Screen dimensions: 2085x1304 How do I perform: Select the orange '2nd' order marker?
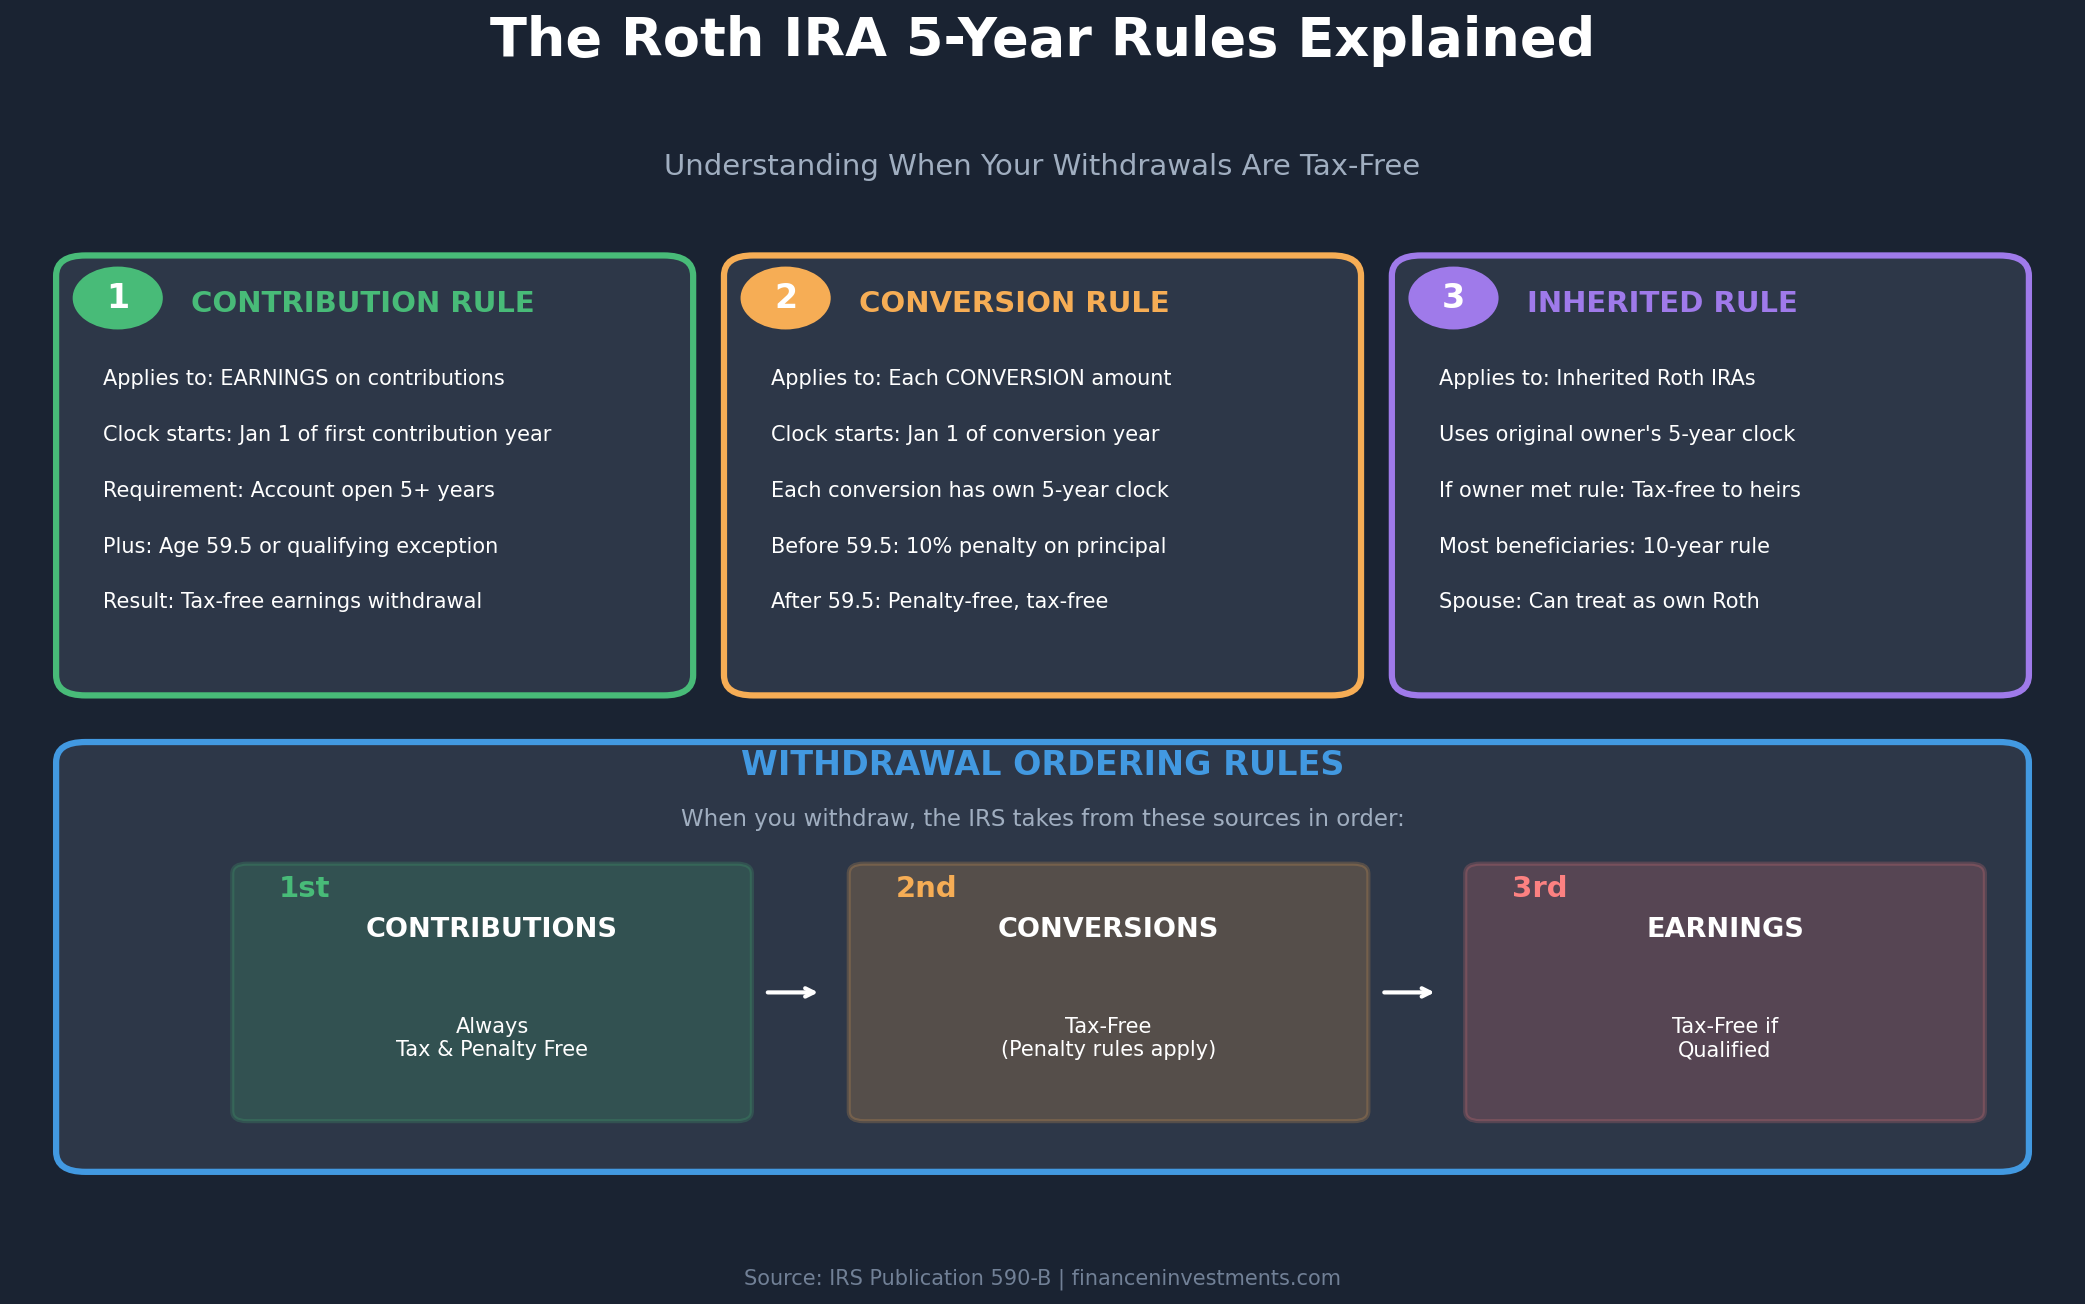(x=925, y=887)
